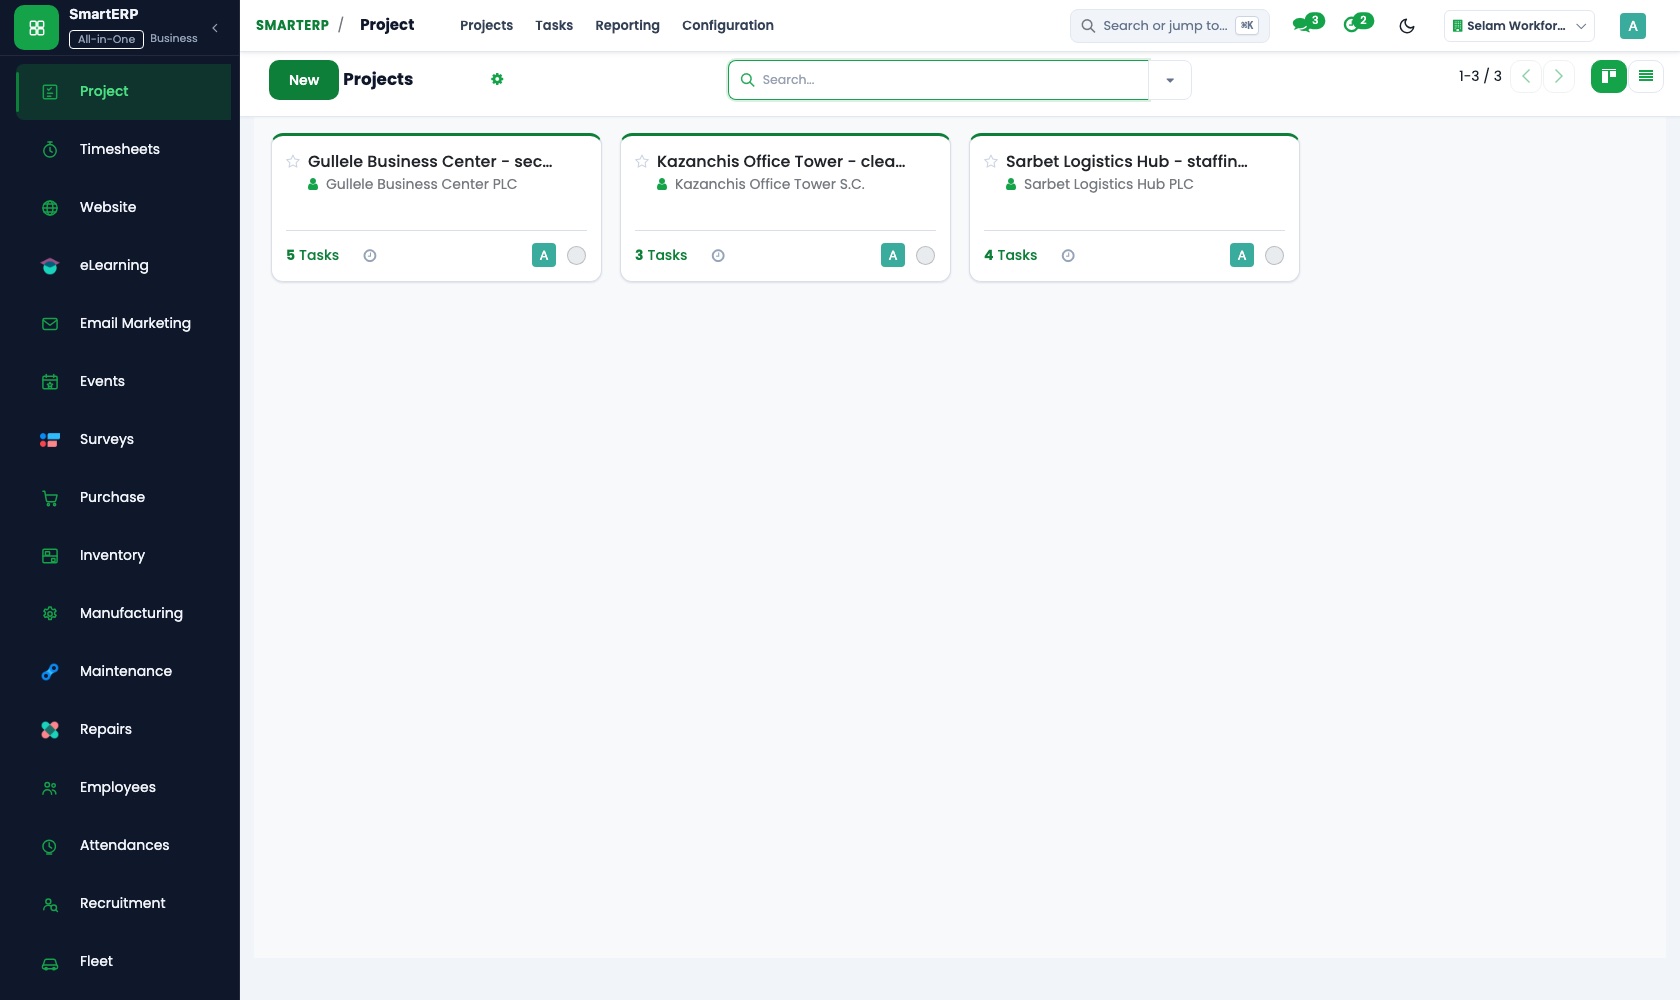Collapse the sidebar with the chevron

pos(215,28)
